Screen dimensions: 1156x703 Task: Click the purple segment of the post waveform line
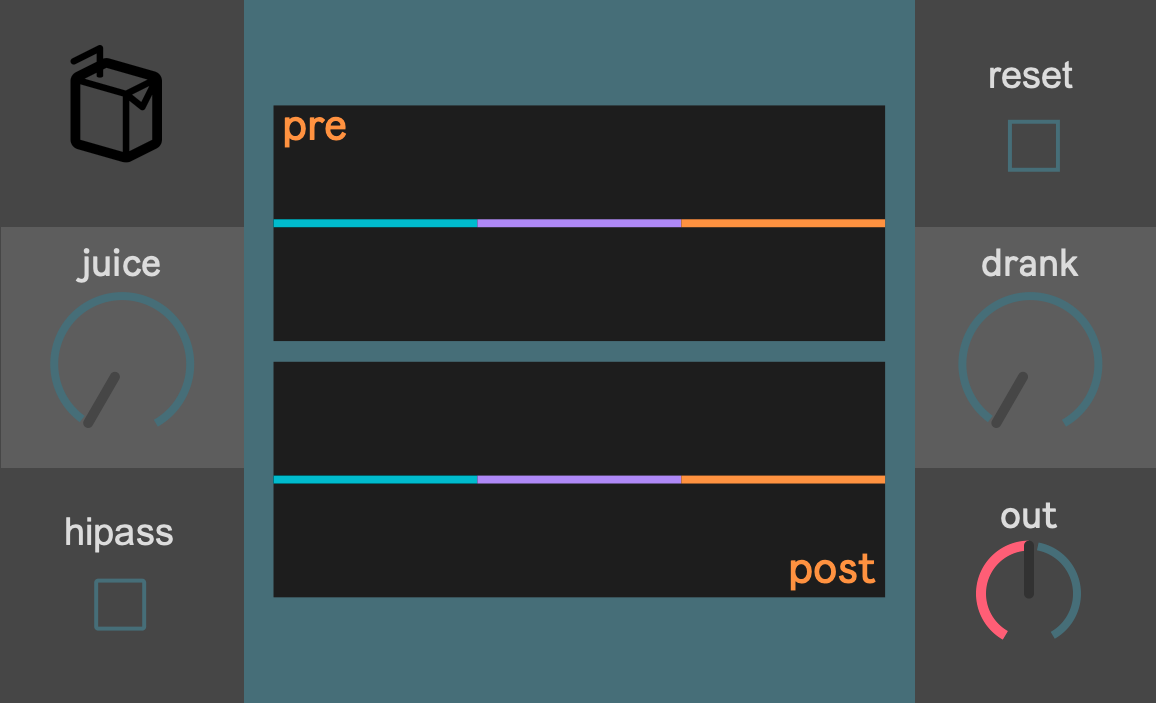point(579,480)
